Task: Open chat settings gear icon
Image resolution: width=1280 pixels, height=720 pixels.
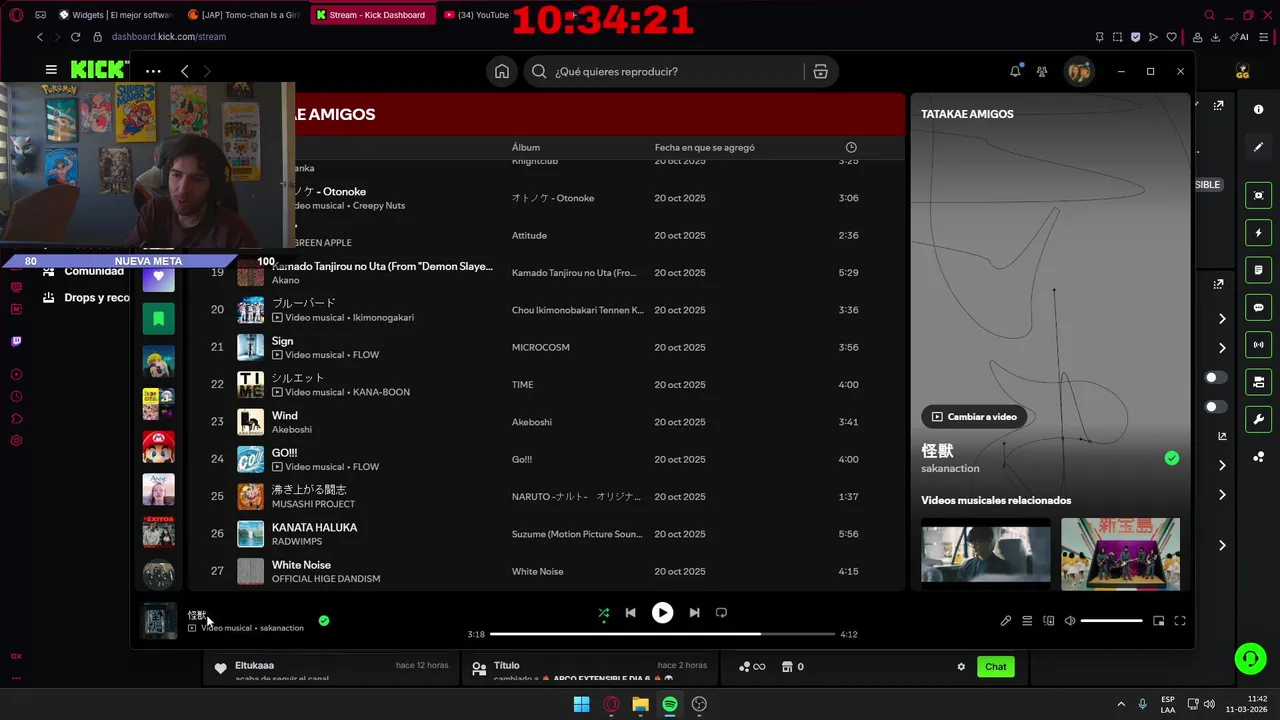Action: click(961, 667)
